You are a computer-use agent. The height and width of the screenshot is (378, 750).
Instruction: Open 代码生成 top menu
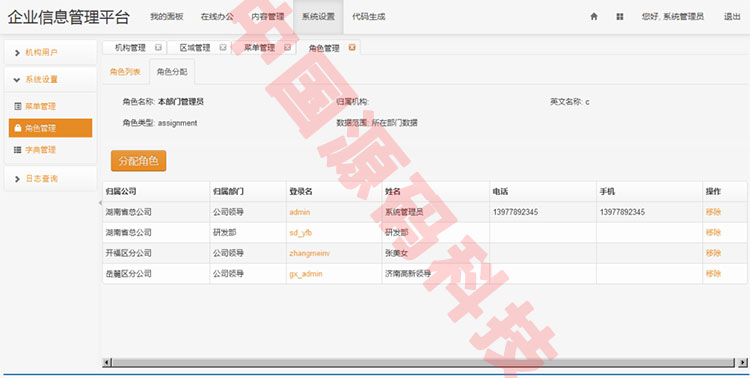[369, 16]
